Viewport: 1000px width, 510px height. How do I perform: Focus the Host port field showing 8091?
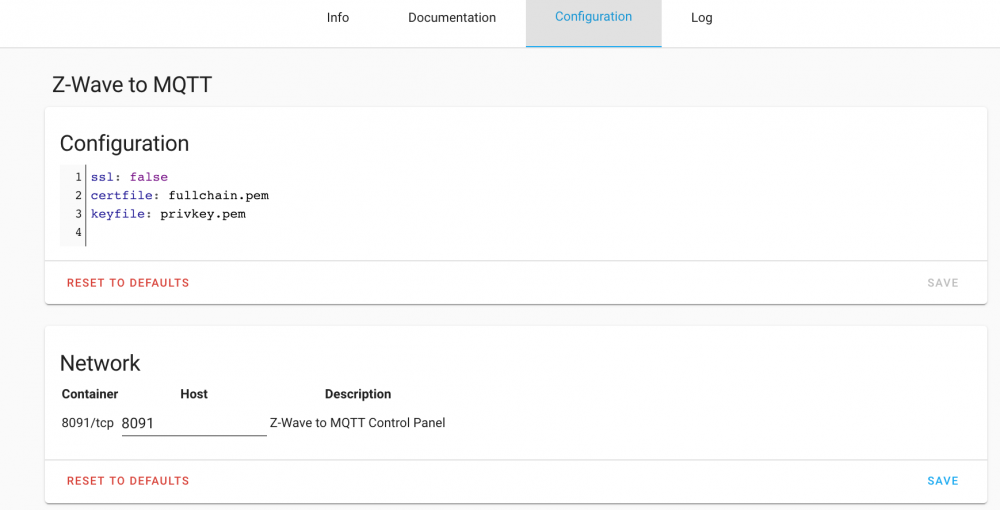(x=193, y=423)
